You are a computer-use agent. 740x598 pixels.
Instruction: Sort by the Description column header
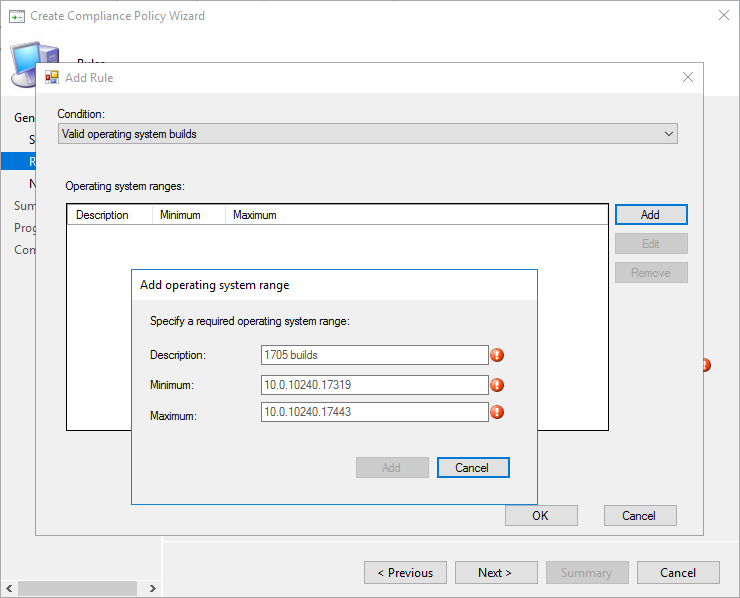109,215
